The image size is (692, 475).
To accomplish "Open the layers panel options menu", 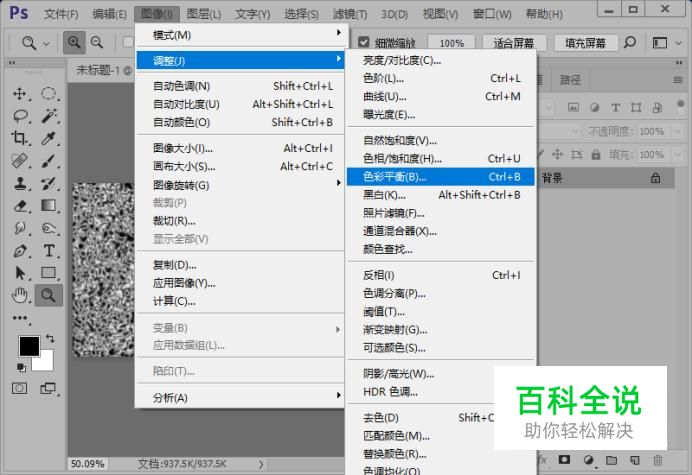I will click(678, 80).
